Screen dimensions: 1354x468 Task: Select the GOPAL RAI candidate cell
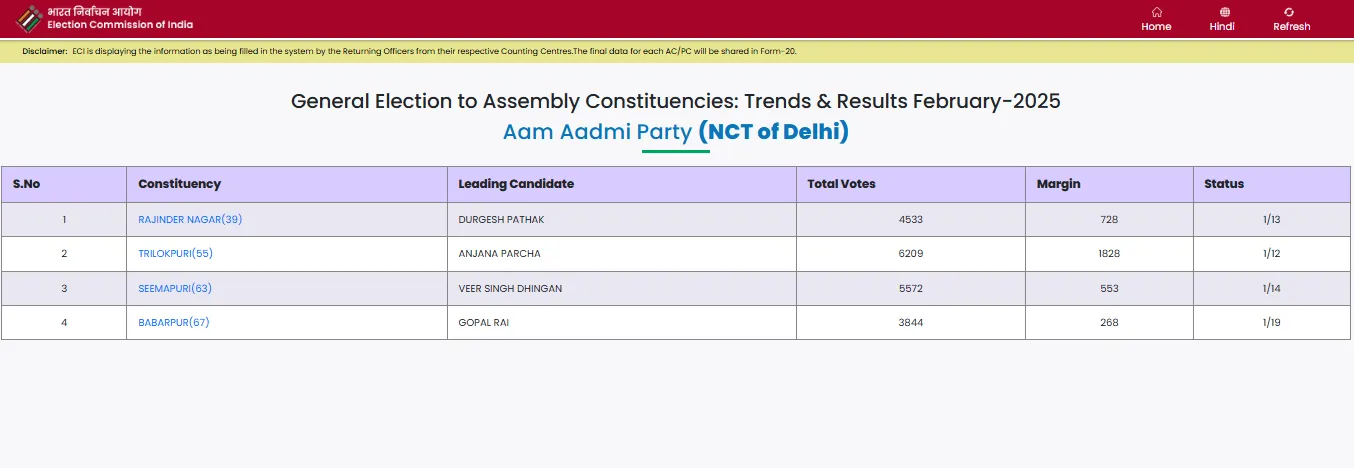(483, 323)
